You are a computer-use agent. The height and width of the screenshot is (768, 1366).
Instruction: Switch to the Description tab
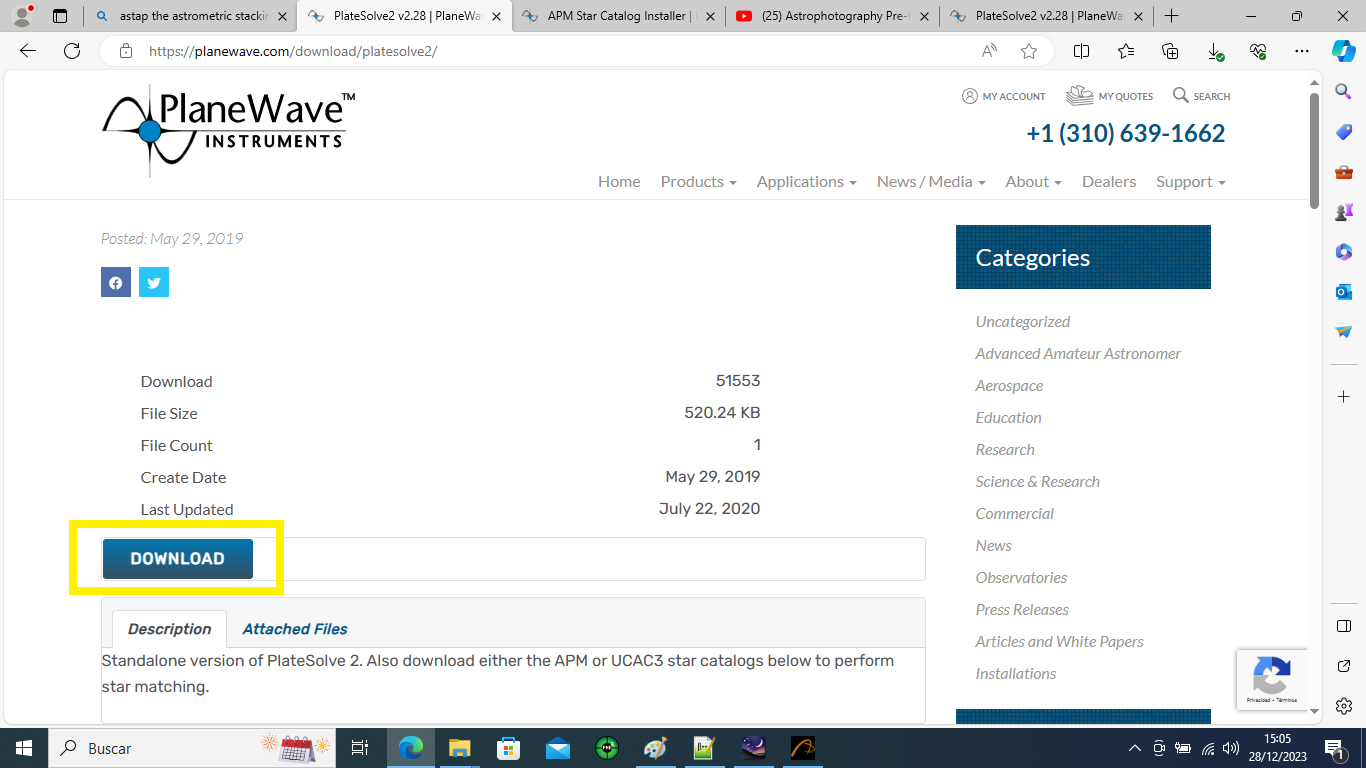point(169,629)
